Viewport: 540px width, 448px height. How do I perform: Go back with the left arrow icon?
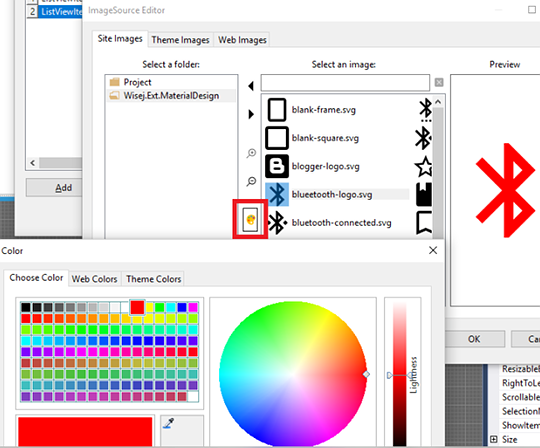coord(251,86)
